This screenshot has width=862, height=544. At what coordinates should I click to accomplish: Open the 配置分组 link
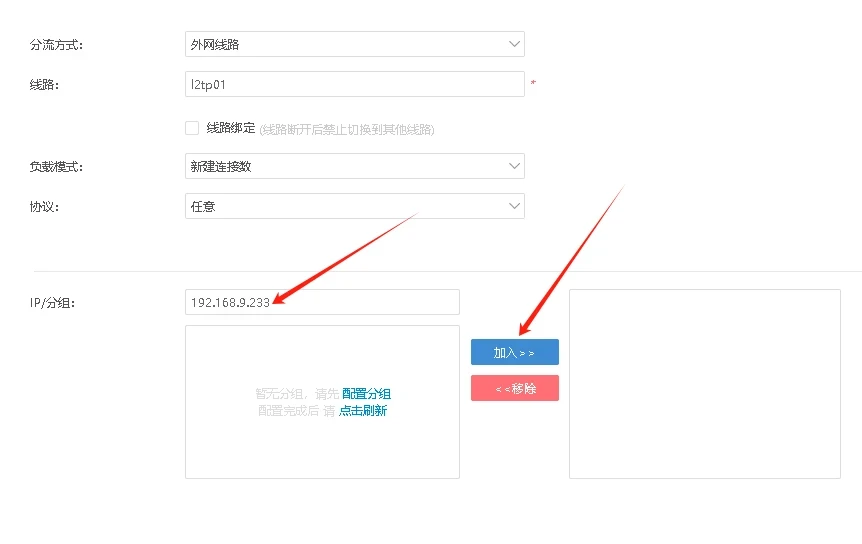[x=366, y=394]
